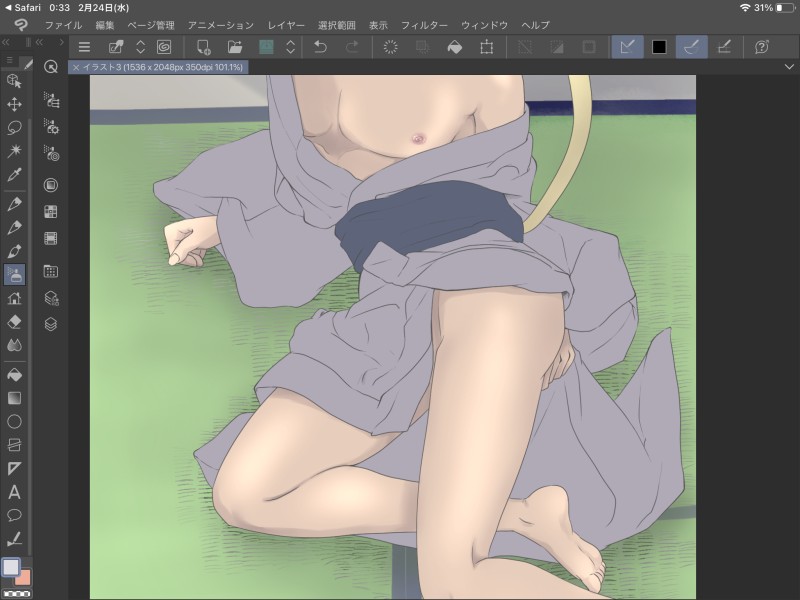Open the アニメーション menu
The image size is (800, 600).
tap(220, 25)
